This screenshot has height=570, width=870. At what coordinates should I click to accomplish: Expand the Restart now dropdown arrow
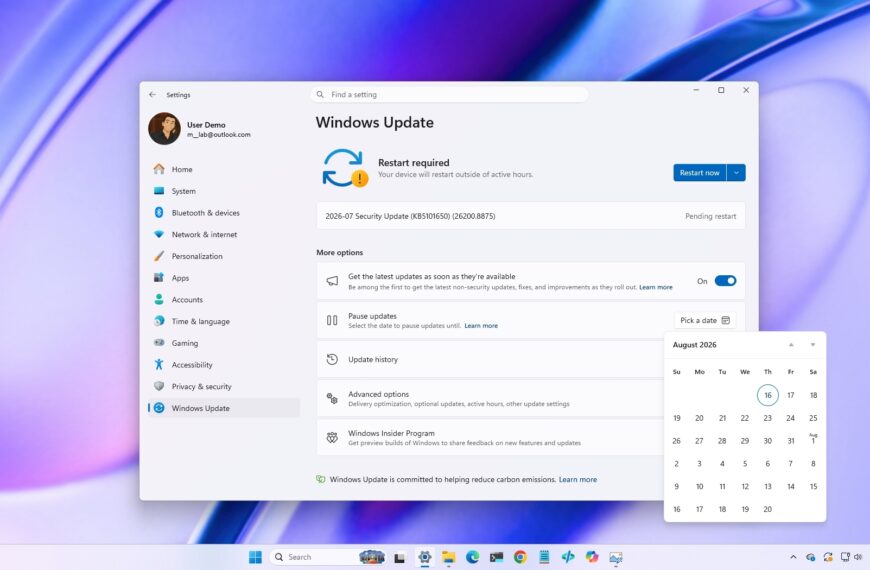pos(736,173)
